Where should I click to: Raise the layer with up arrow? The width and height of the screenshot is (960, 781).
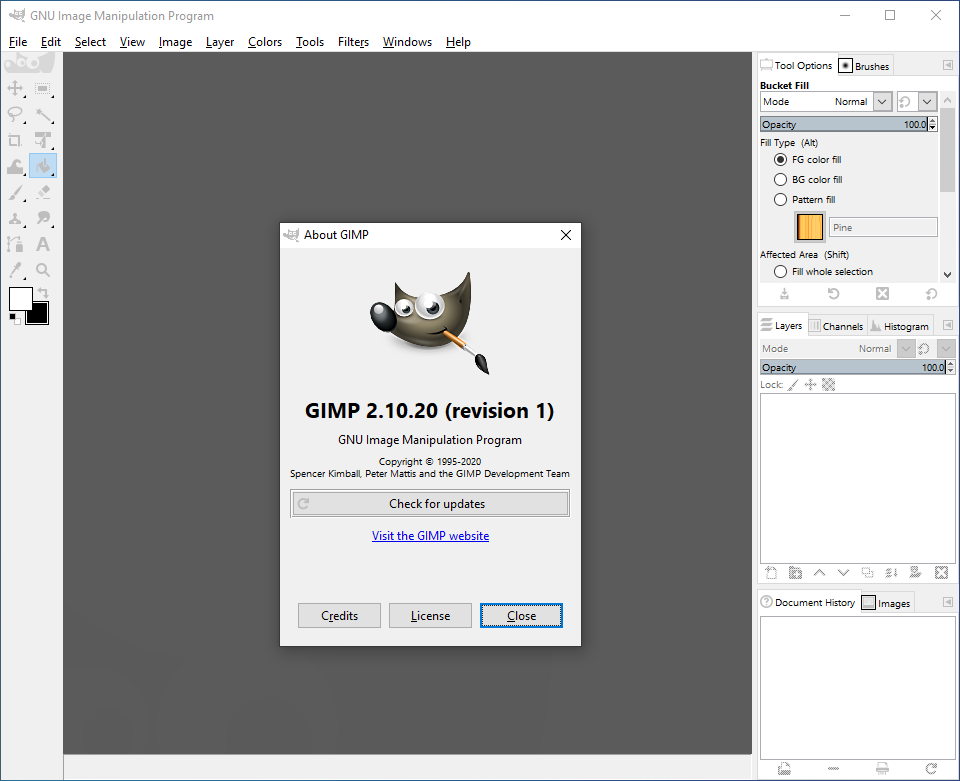819,573
